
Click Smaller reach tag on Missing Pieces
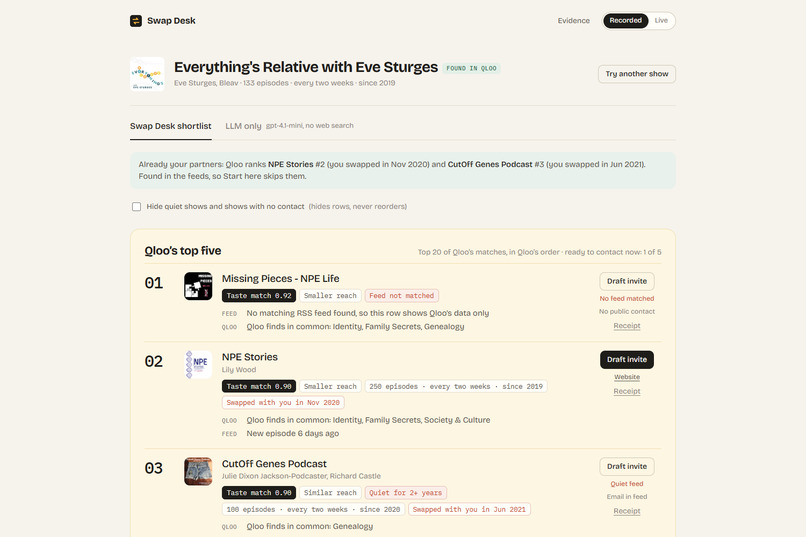[330, 295]
